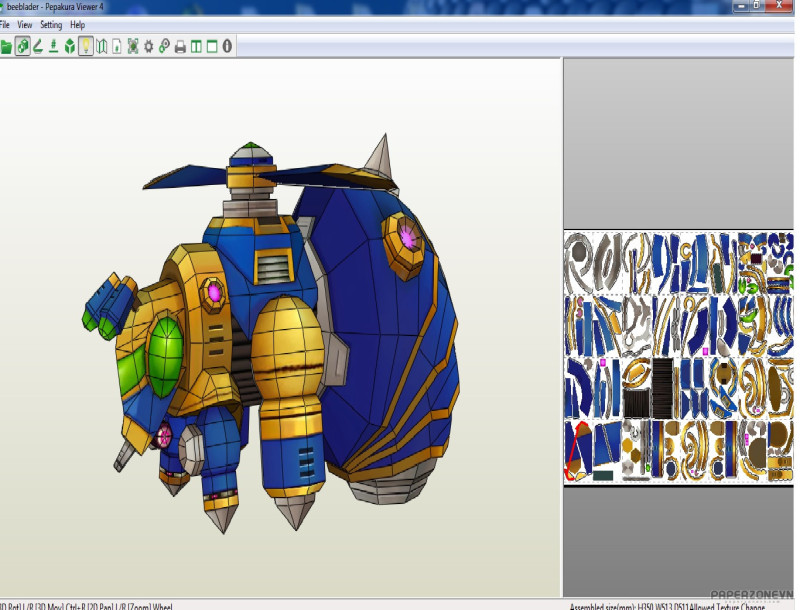Image resolution: width=800 pixels, height=610 pixels.
Task: Toggle the light bulb lighting button
Action: (86, 46)
